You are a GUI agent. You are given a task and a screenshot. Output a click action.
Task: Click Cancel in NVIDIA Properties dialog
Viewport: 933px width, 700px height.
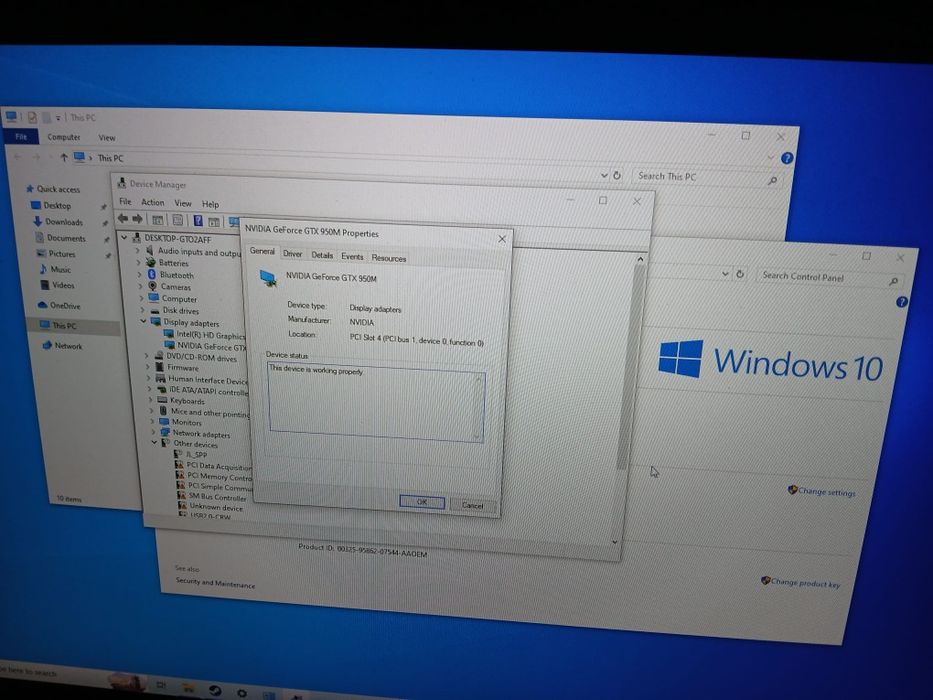click(x=472, y=505)
